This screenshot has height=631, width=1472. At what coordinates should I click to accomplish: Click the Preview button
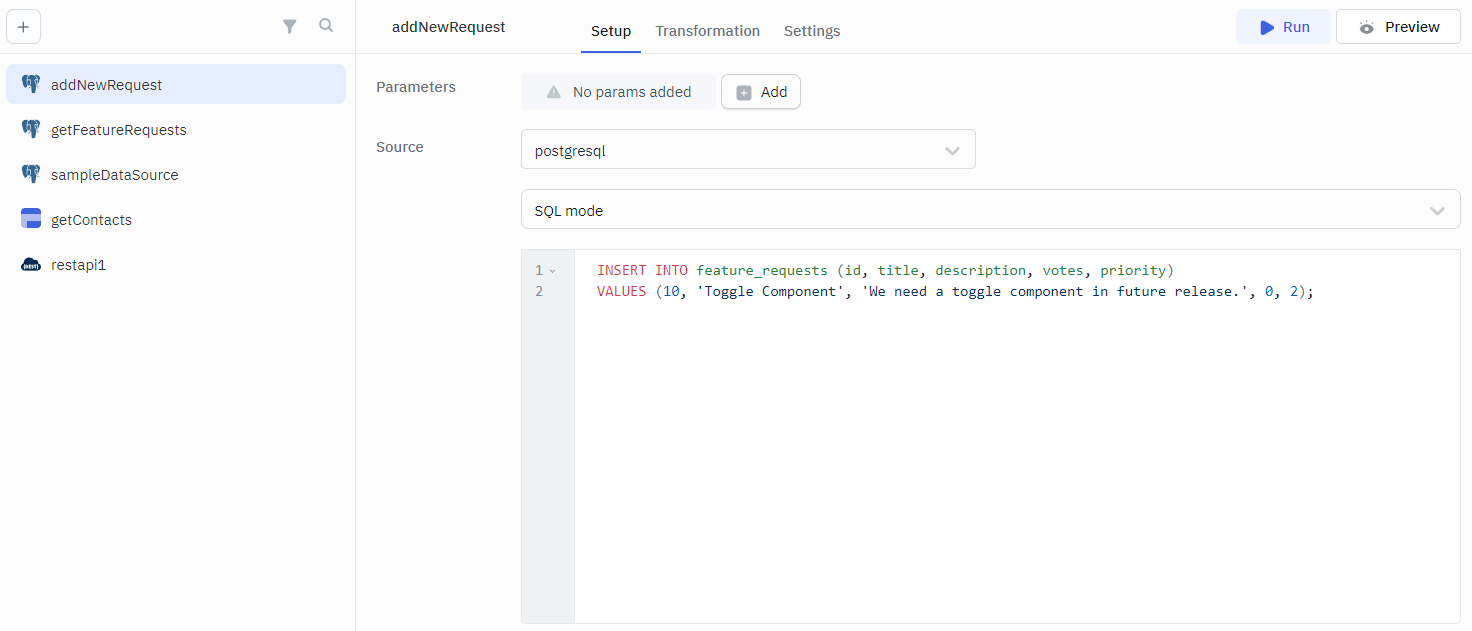coord(1398,27)
